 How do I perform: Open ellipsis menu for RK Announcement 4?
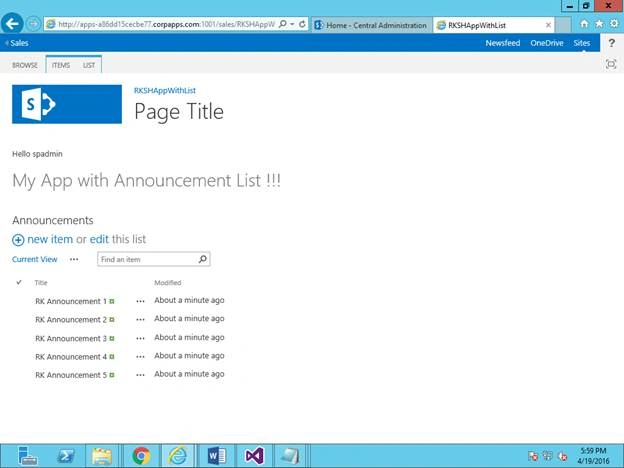point(140,357)
